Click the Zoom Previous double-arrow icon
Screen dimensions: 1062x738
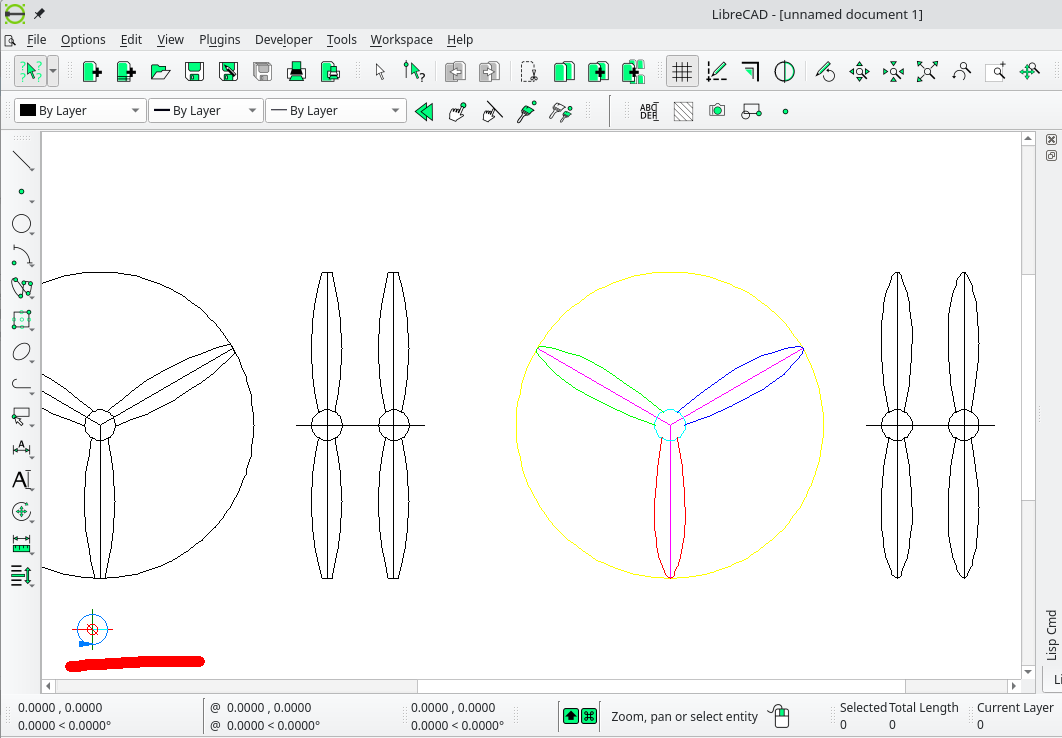424,111
